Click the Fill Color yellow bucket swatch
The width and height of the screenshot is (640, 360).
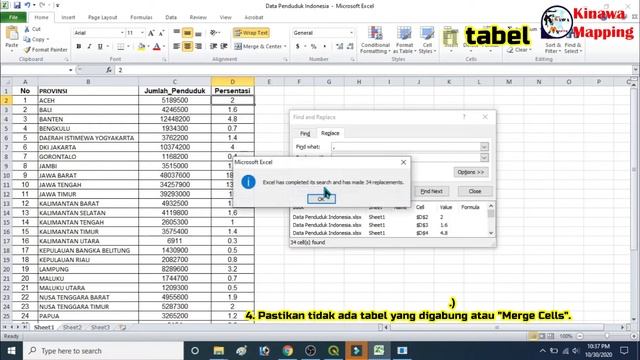[x=141, y=47]
